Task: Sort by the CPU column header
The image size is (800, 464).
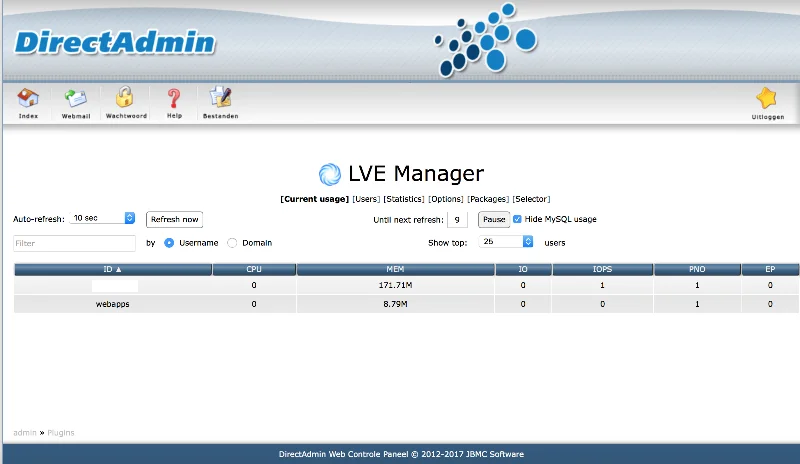Action: click(x=254, y=270)
